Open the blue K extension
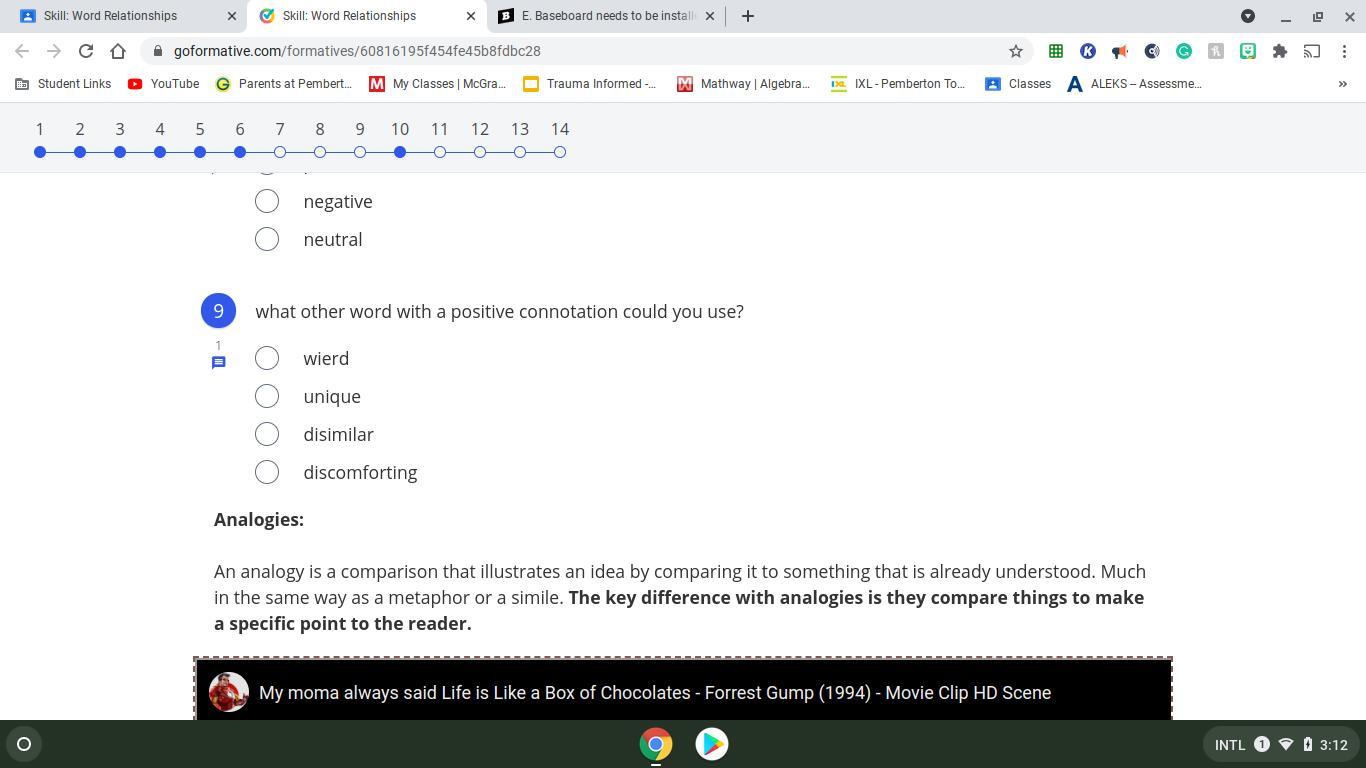Viewport: 1366px width, 768px height. point(1088,51)
